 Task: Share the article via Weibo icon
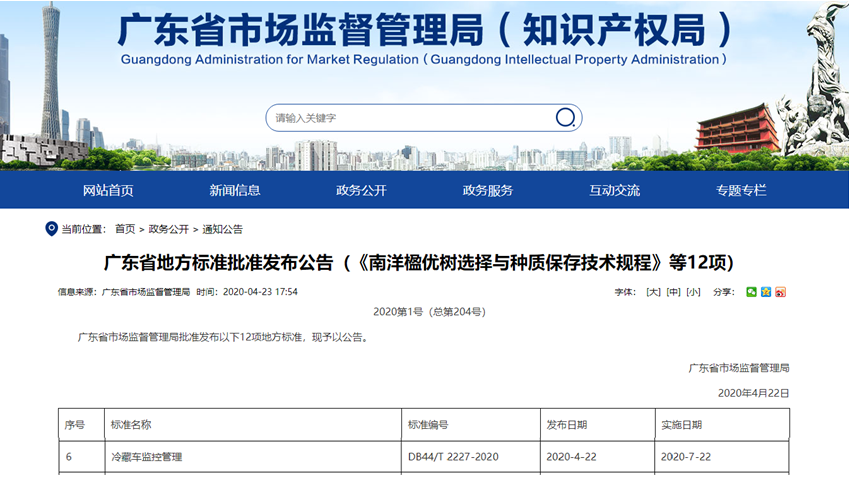(780, 292)
